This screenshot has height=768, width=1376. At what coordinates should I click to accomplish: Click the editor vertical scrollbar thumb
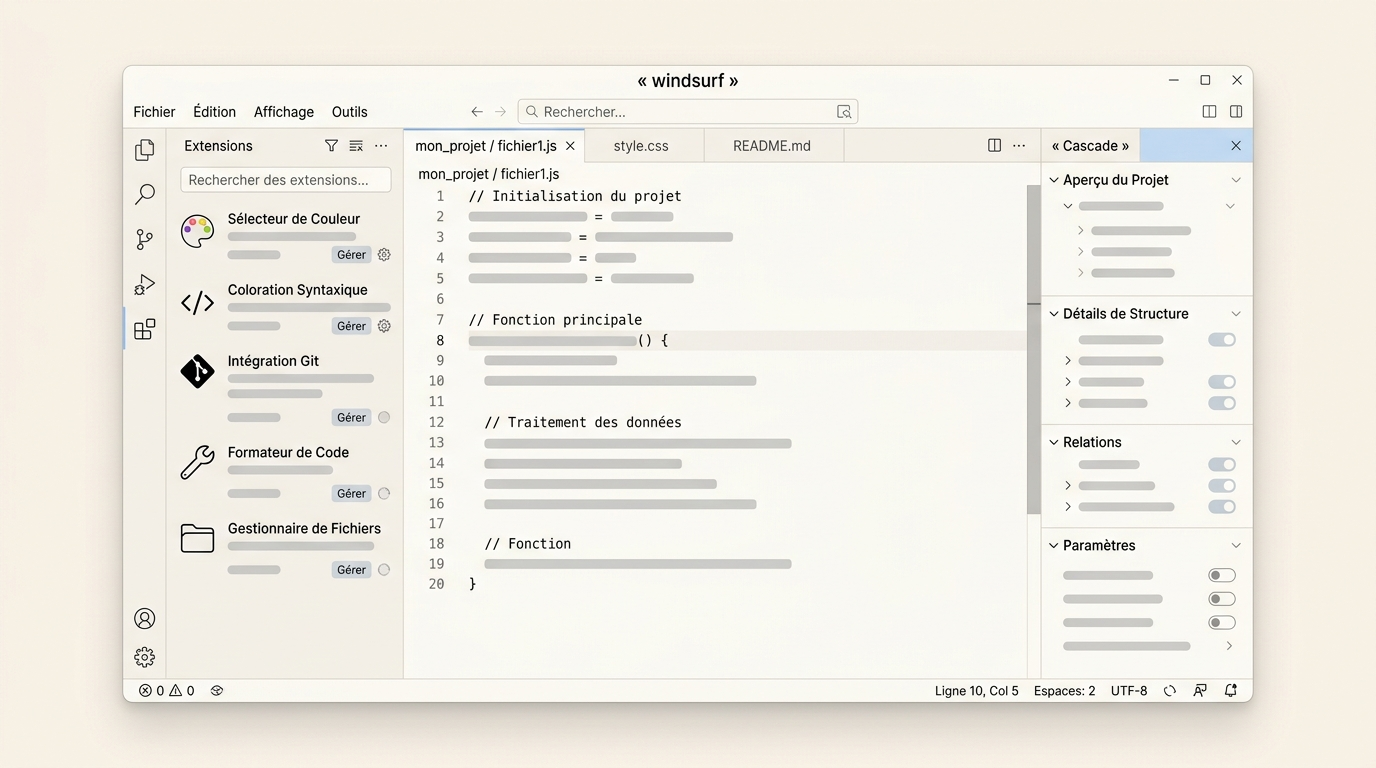pyautogui.click(x=1033, y=350)
